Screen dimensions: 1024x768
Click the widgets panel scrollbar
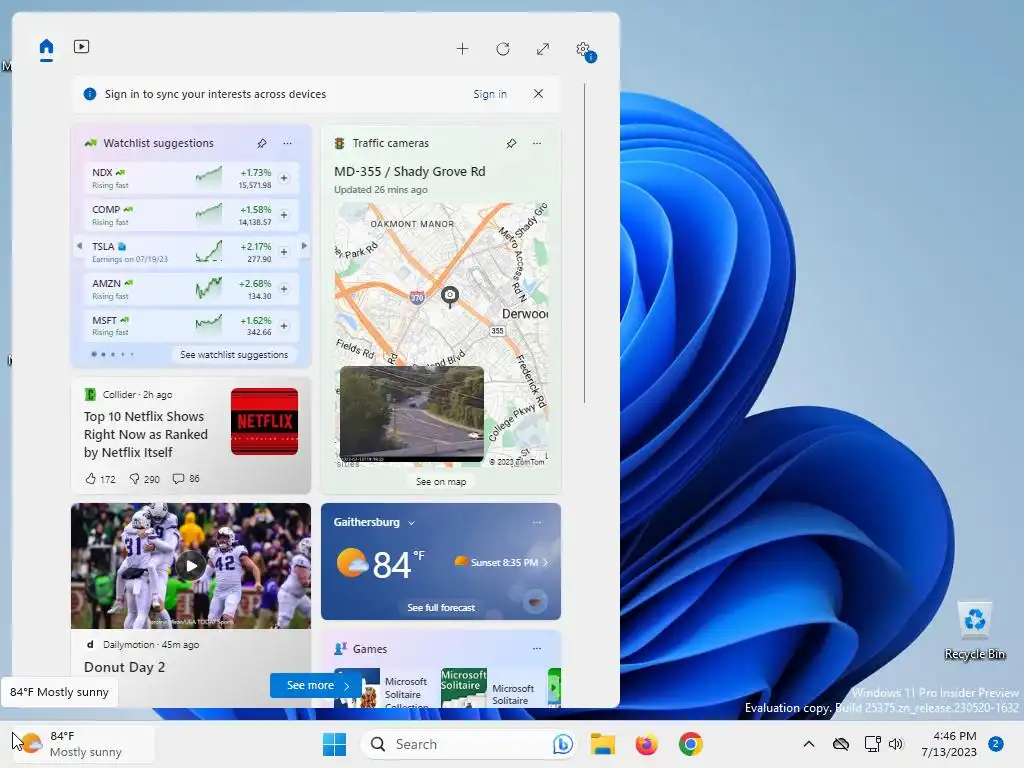coord(585,242)
